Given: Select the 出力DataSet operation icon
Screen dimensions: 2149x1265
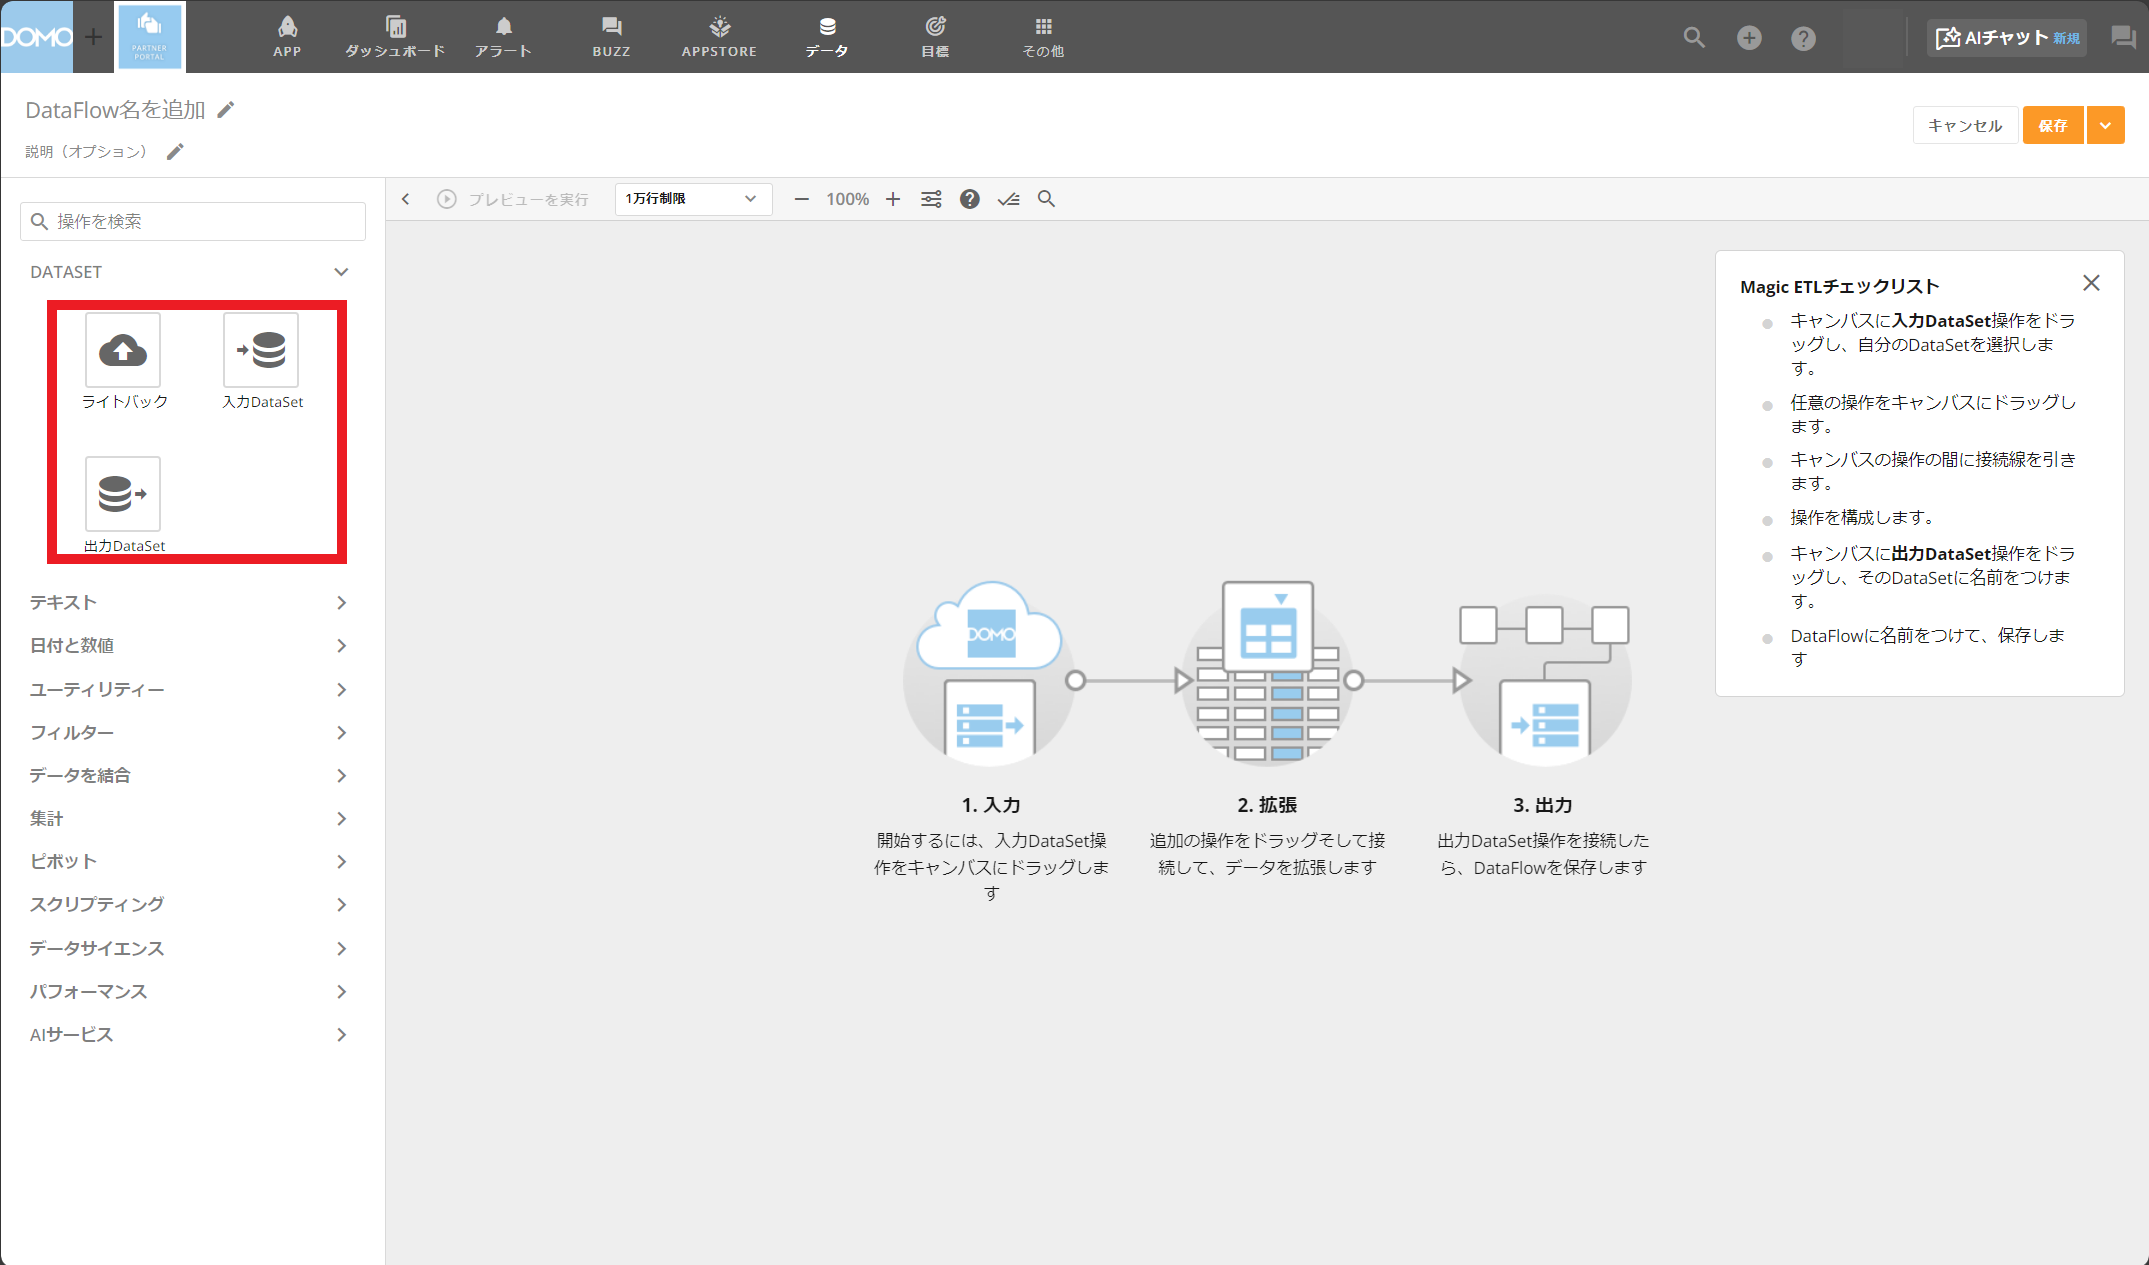Looking at the screenshot, I should point(123,494).
